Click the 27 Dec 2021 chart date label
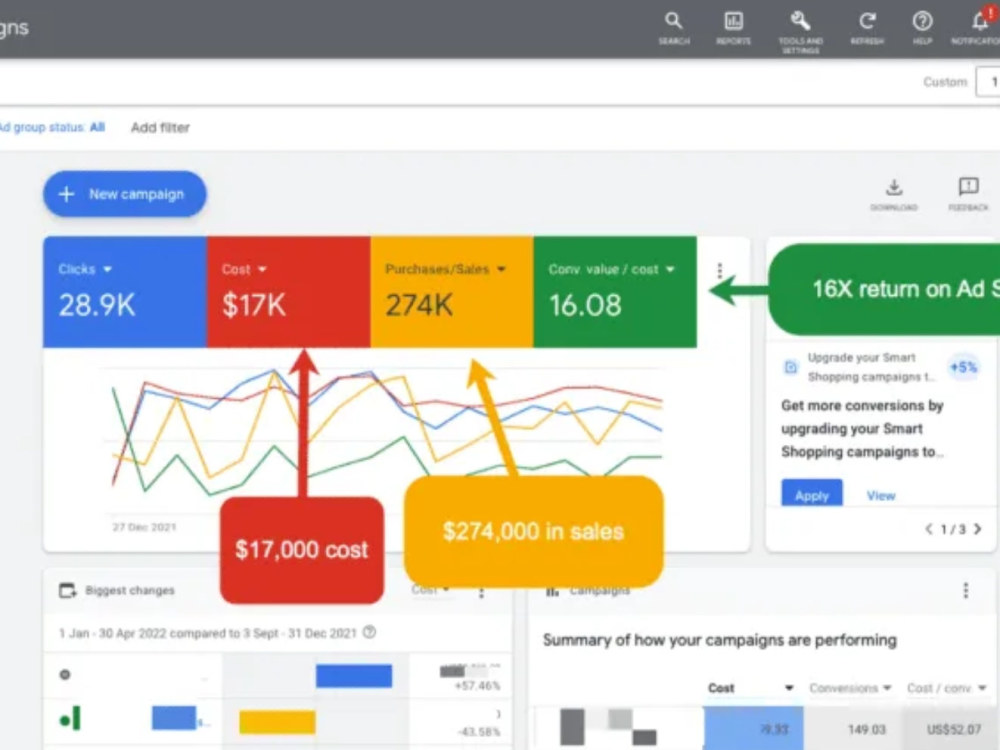Viewport: 1000px width, 750px height. click(x=144, y=527)
